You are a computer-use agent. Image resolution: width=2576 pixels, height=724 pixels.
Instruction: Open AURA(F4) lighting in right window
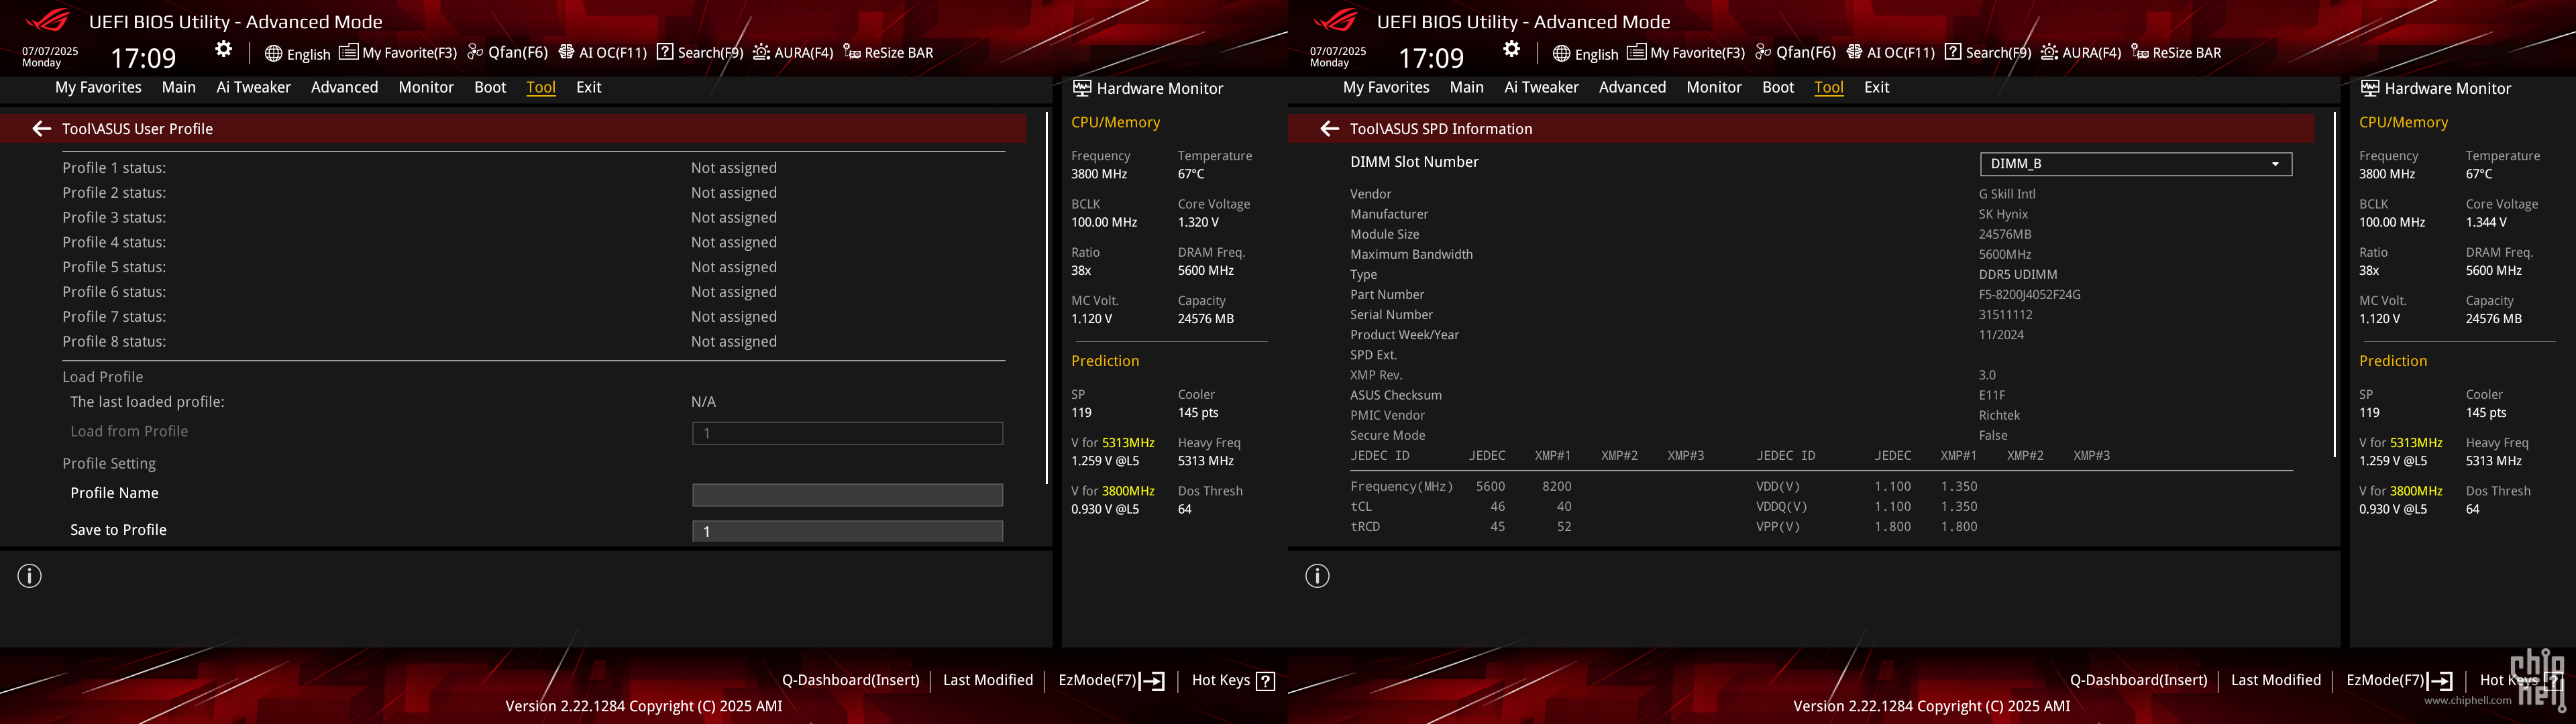[2081, 53]
